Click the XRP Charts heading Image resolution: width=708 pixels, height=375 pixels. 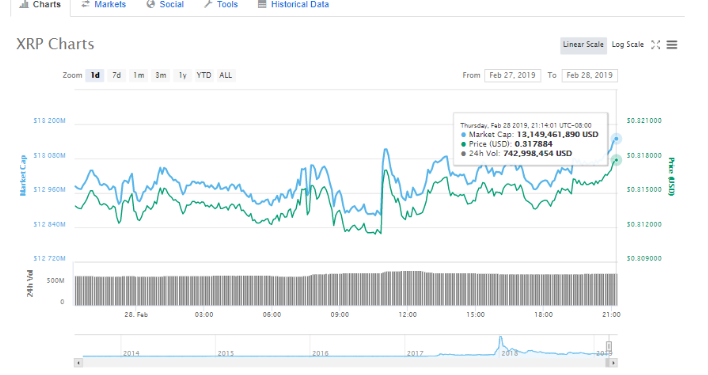(x=55, y=44)
